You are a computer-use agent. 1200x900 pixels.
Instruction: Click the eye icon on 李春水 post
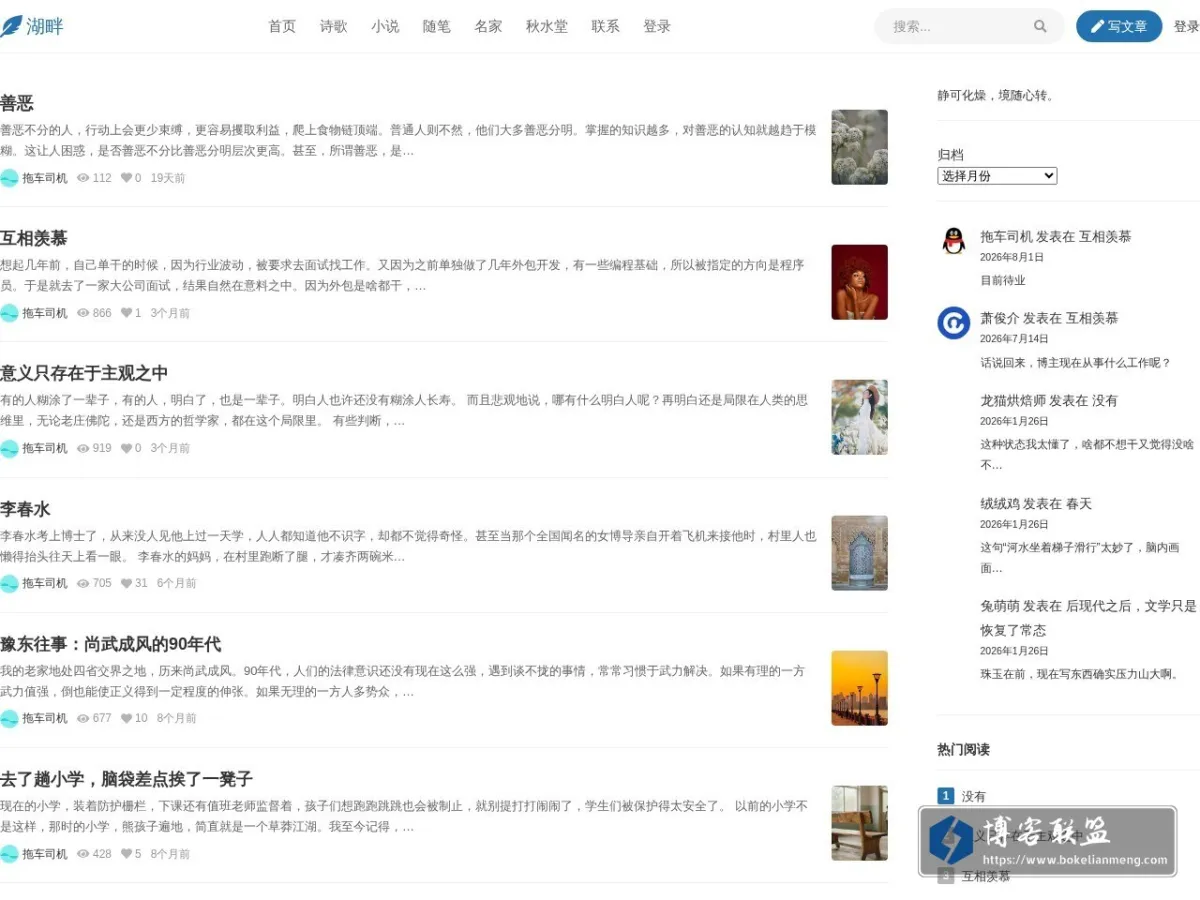tap(83, 583)
